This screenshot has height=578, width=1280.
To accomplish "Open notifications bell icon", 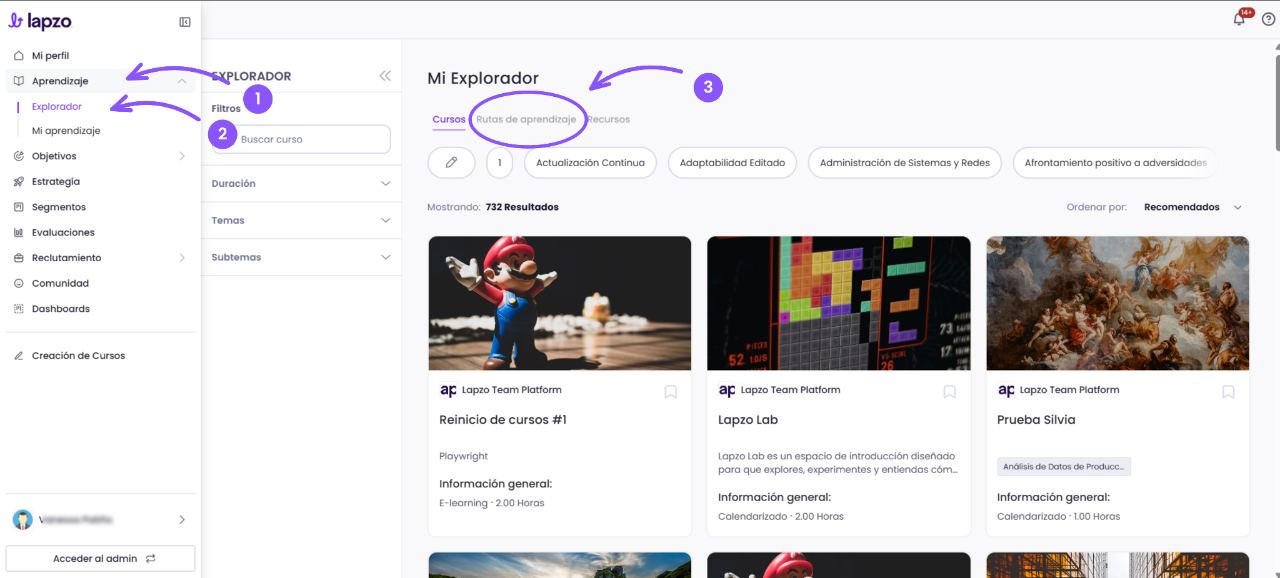I will pyautogui.click(x=1240, y=19).
